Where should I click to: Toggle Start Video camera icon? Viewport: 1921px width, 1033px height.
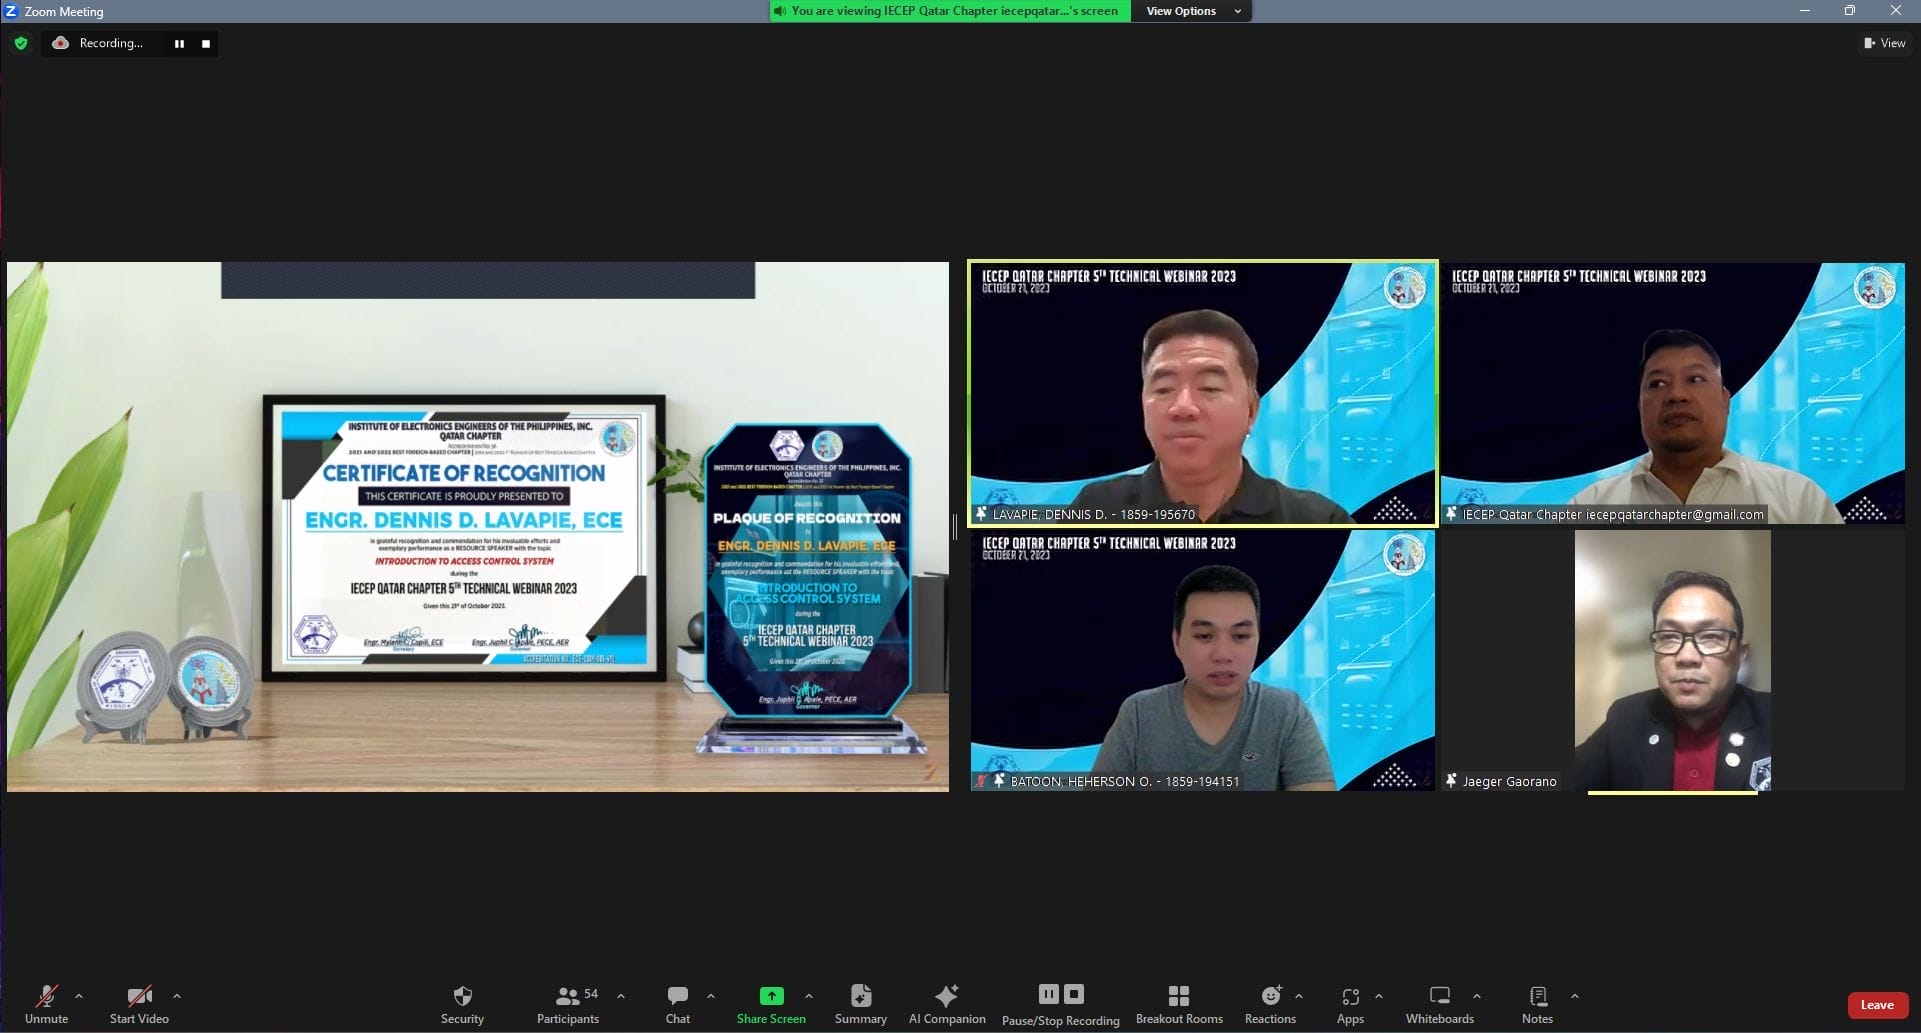click(139, 996)
